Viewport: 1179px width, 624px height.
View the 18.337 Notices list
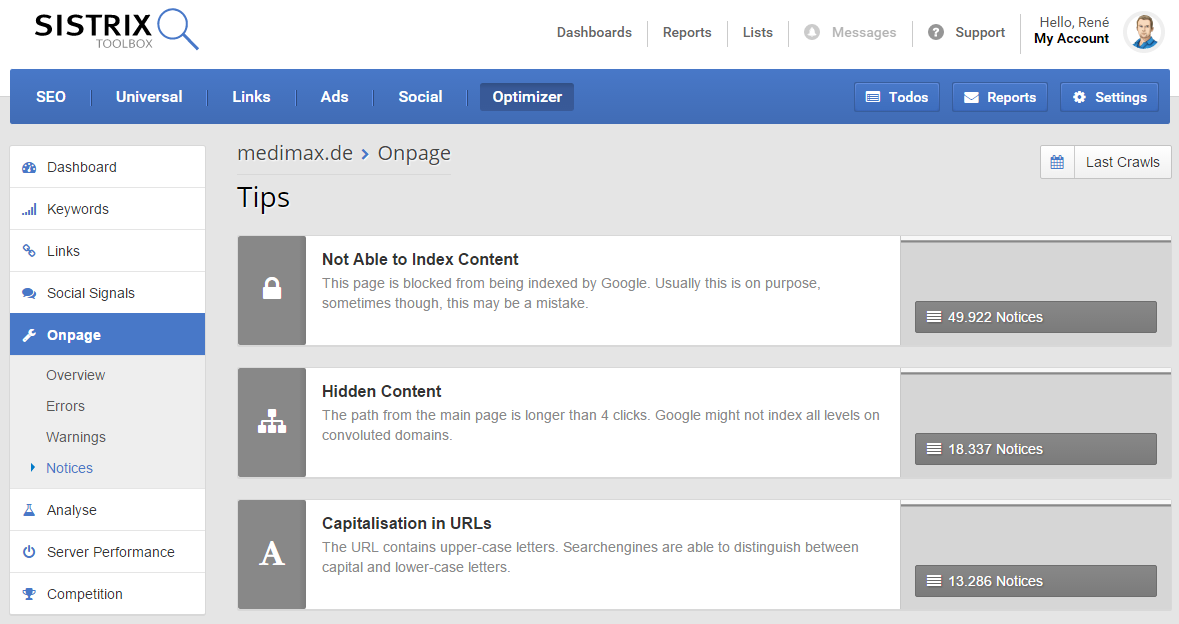(x=1035, y=449)
